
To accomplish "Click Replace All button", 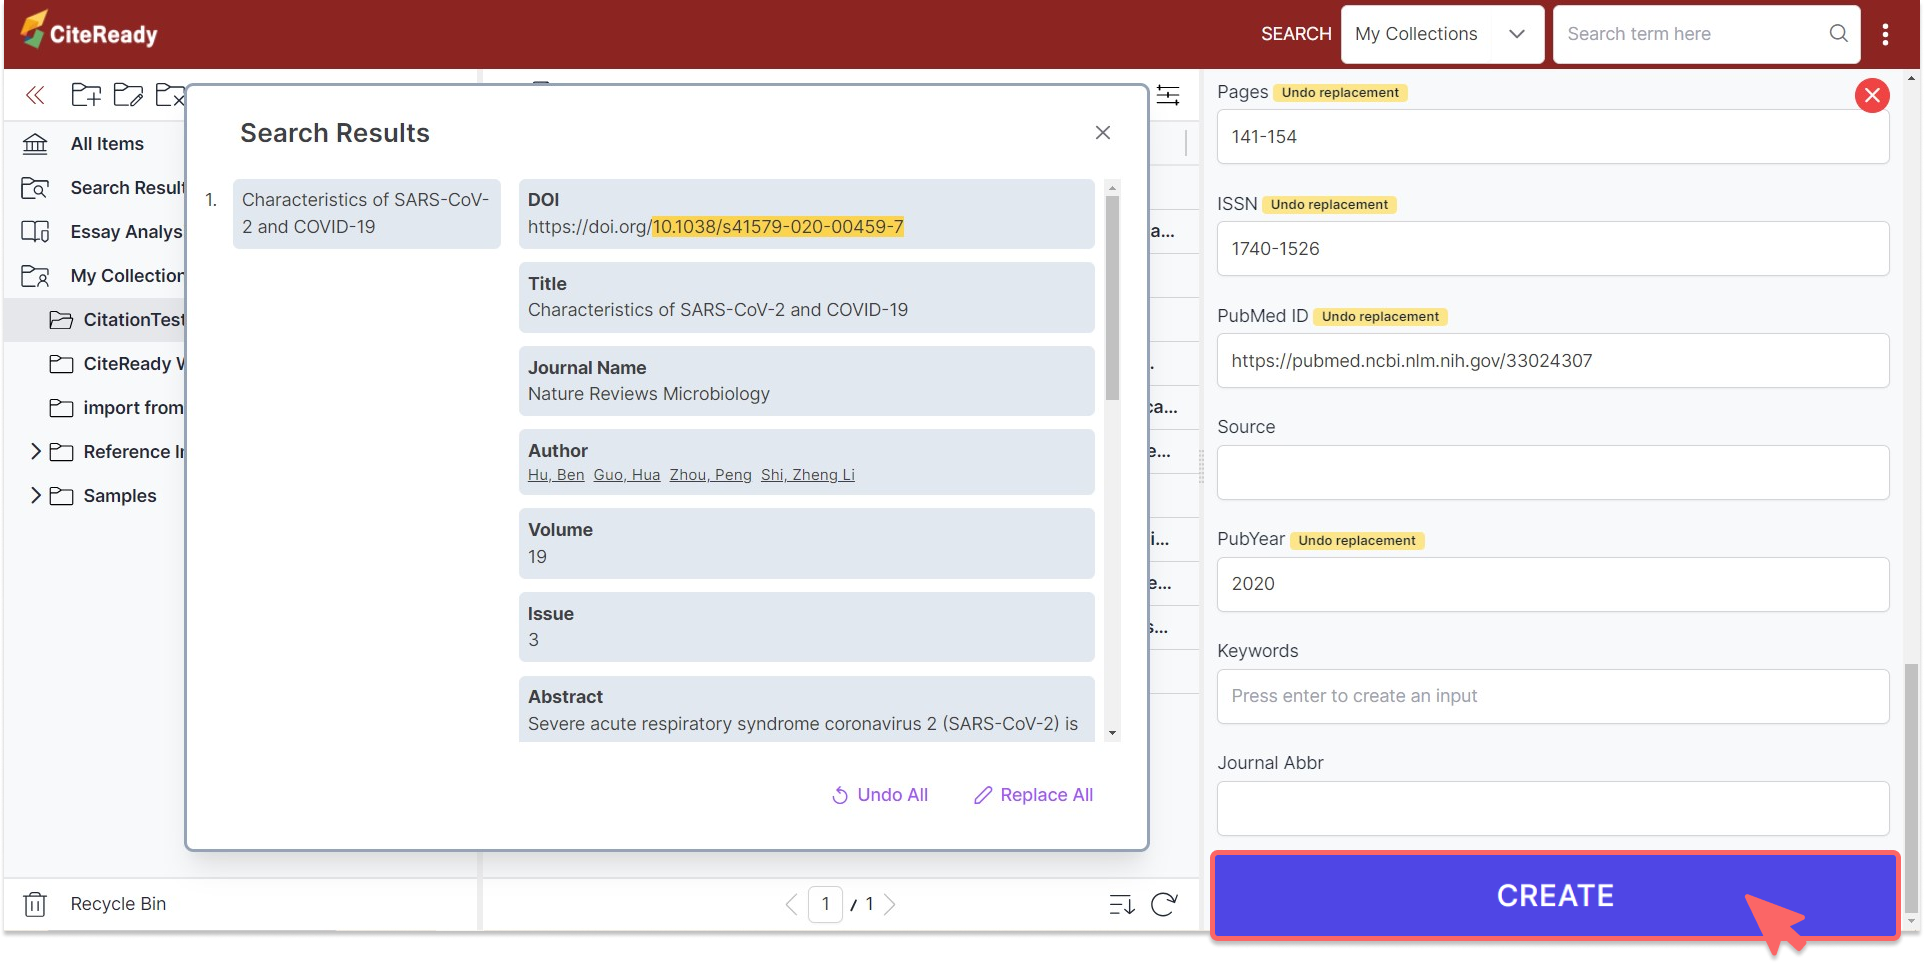I will click(x=1034, y=795).
